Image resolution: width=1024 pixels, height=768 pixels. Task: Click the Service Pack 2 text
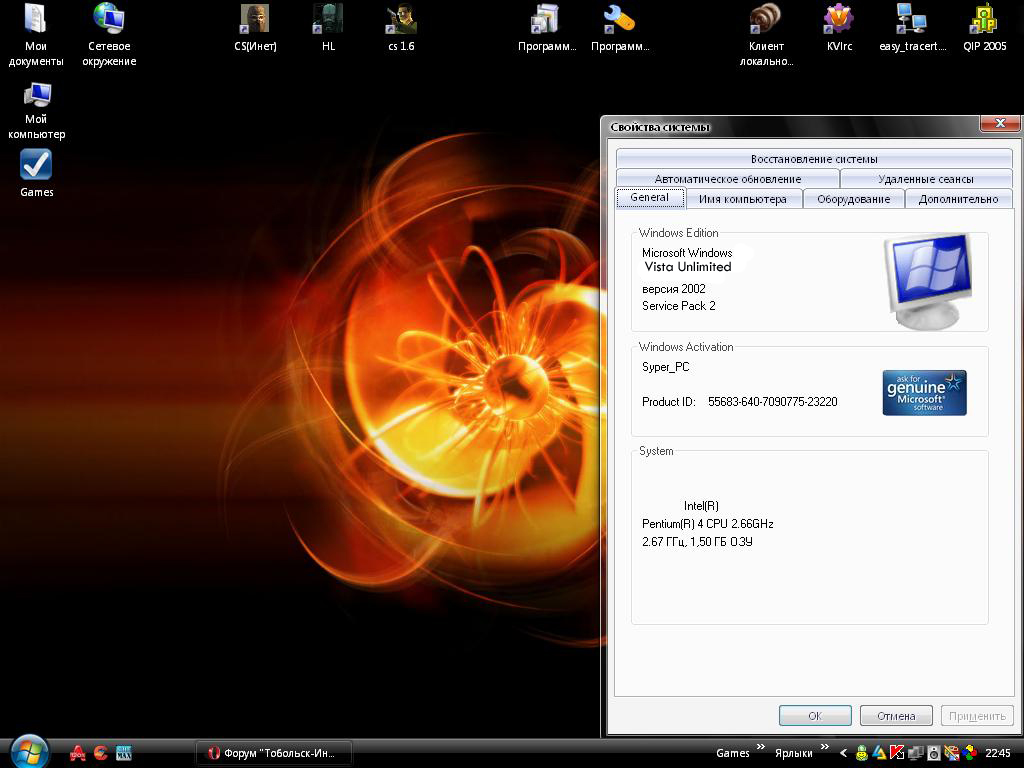(679, 306)
